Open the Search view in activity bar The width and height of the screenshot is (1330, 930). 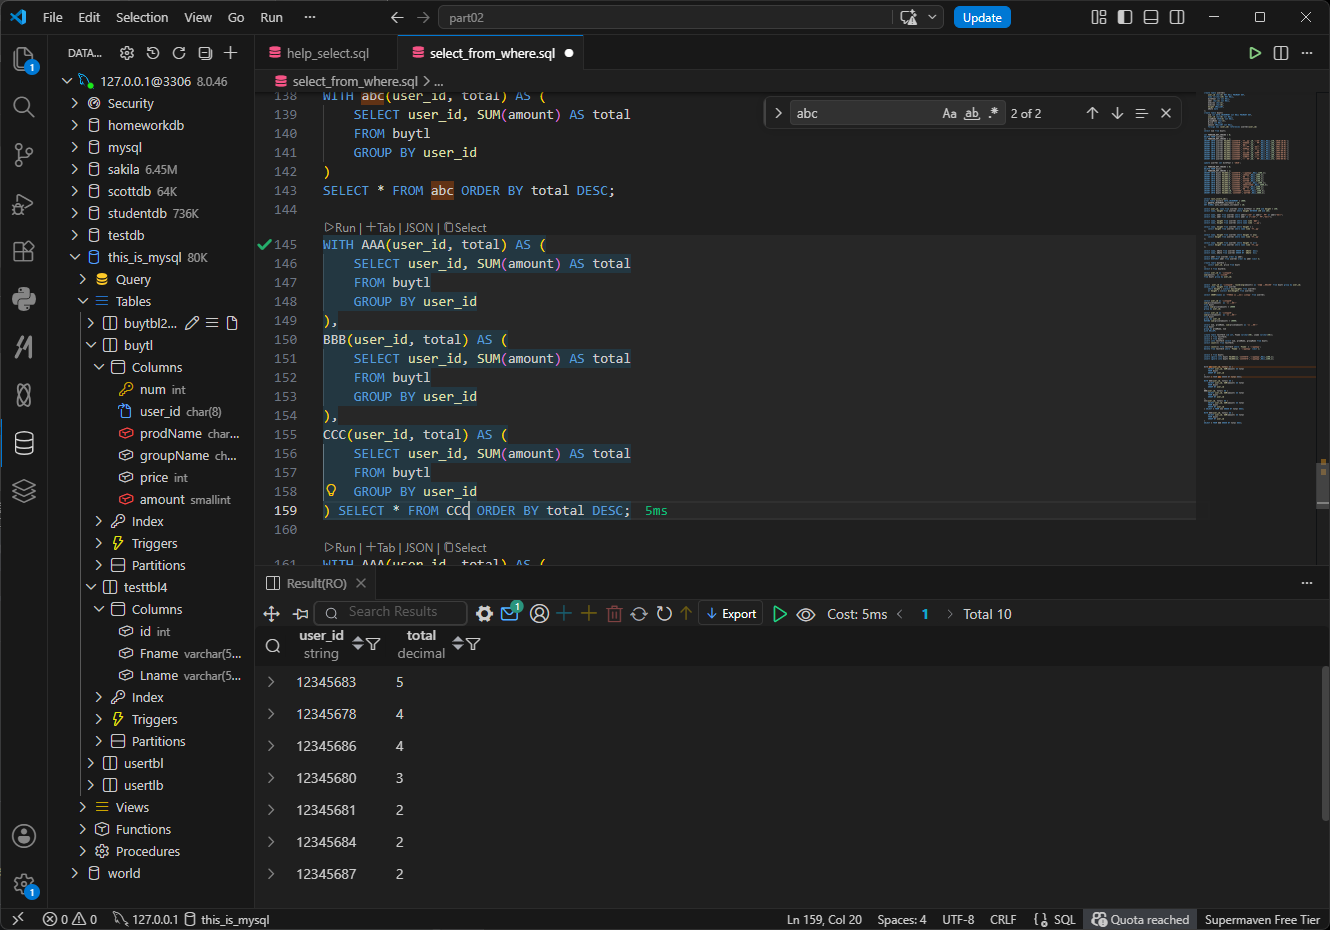coord(24,107)
